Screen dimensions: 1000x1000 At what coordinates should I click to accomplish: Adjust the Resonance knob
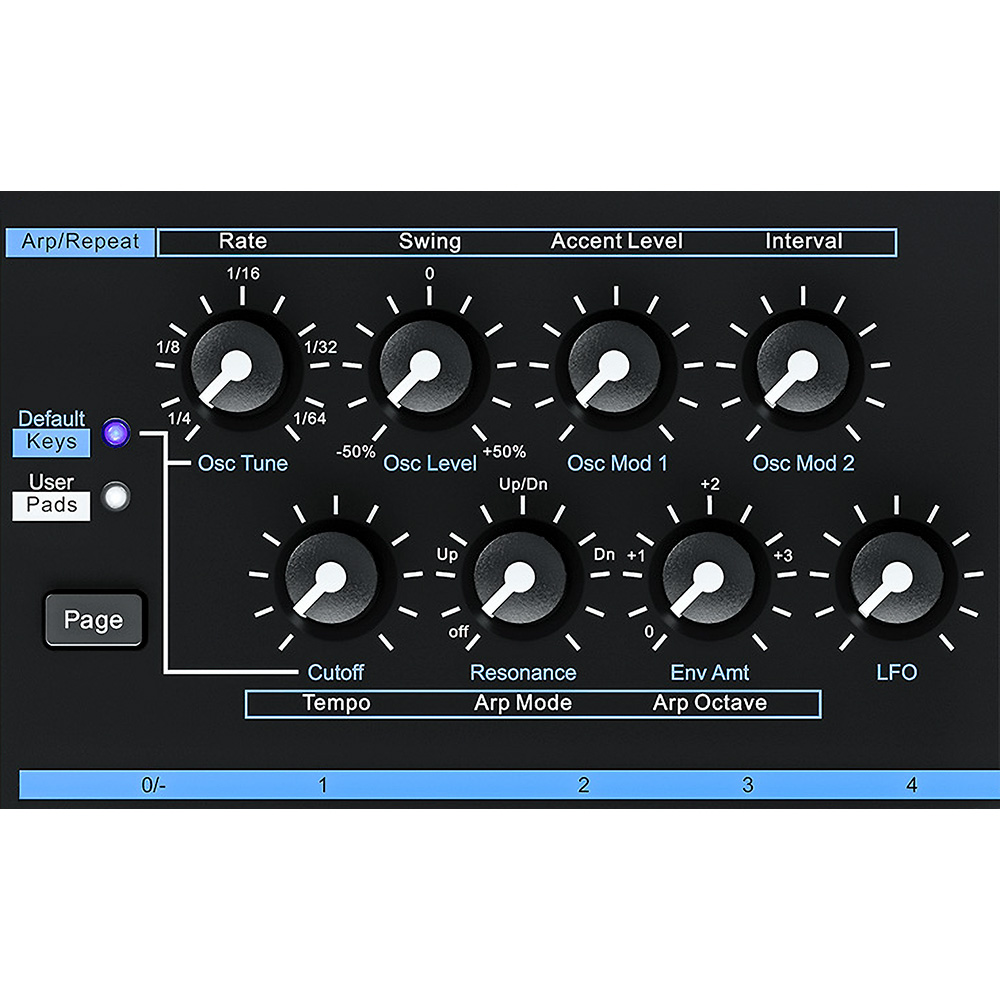point(520,578)
